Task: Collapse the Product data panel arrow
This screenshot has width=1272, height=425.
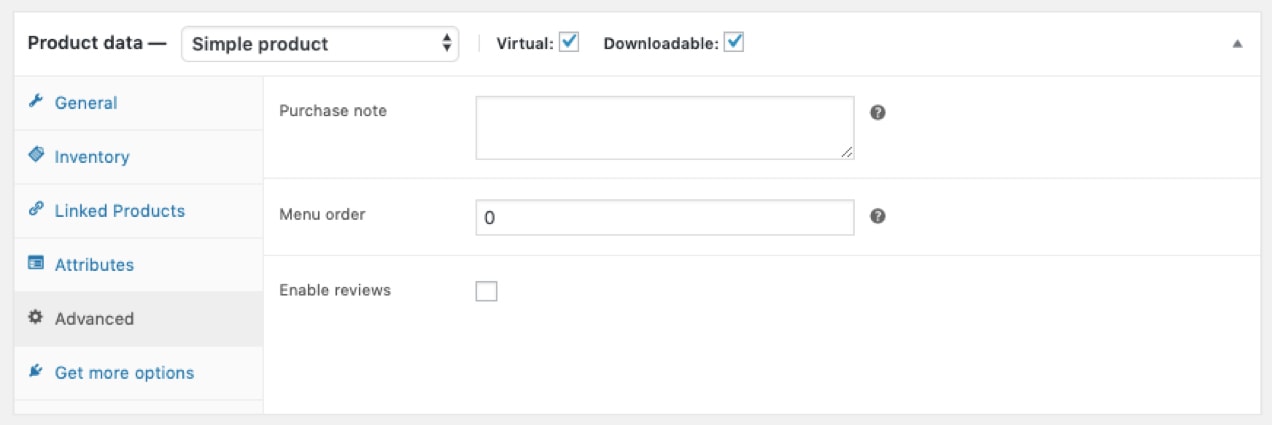Action: (x=1237, y=44)
